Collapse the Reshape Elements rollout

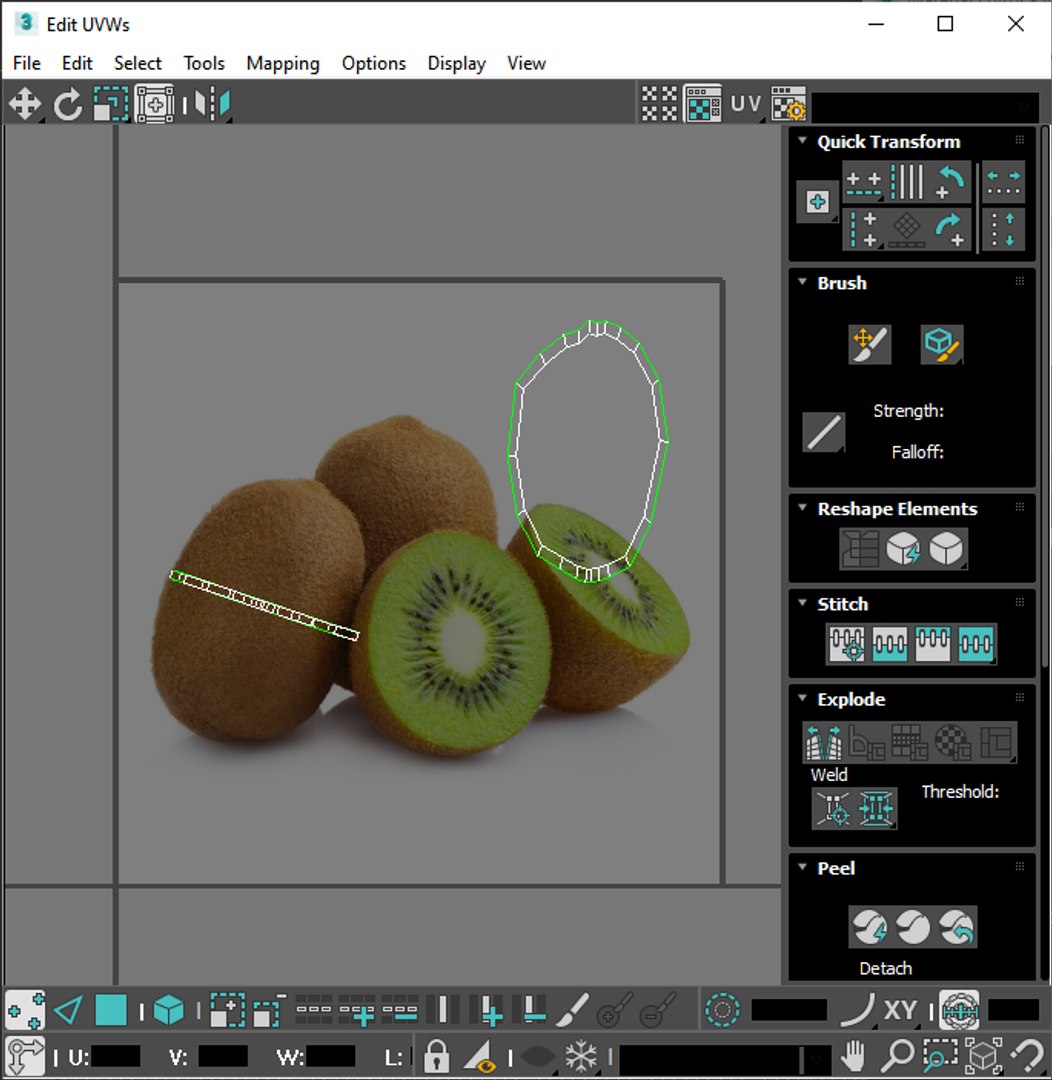(x=803, y=508)
